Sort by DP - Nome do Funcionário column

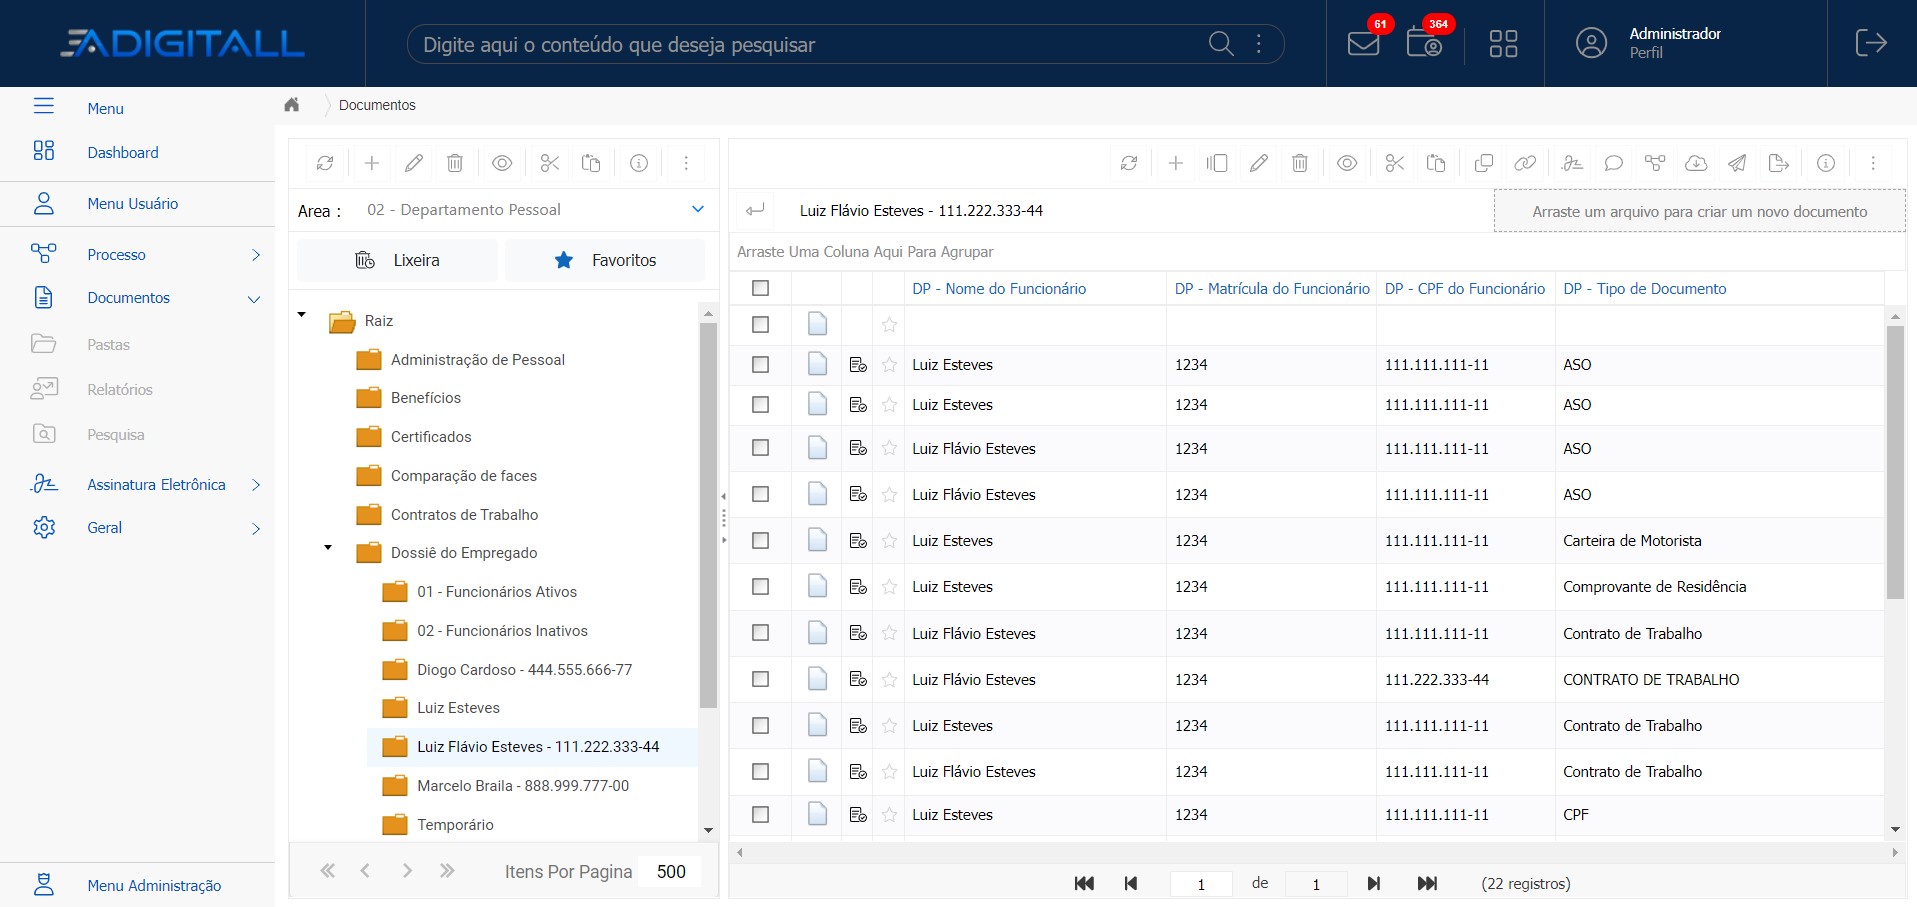click(x=999, y=288)
